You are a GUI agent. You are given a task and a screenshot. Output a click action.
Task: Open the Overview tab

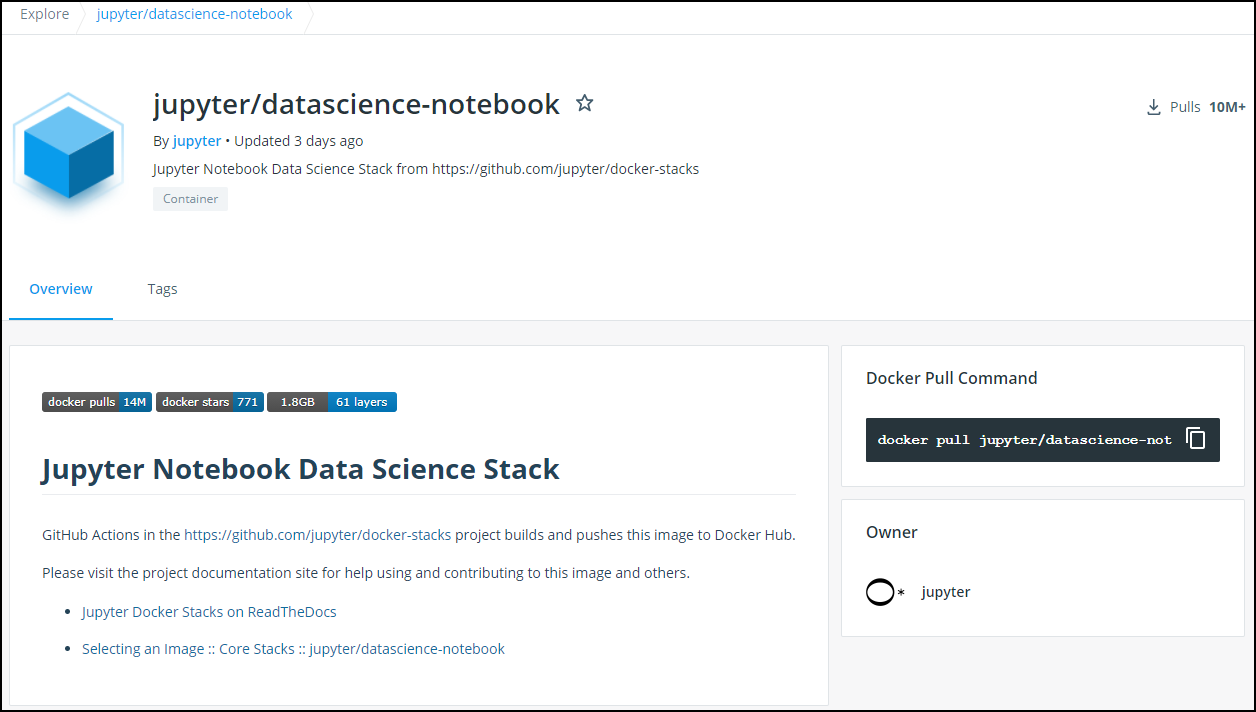[x=61, y=289]
